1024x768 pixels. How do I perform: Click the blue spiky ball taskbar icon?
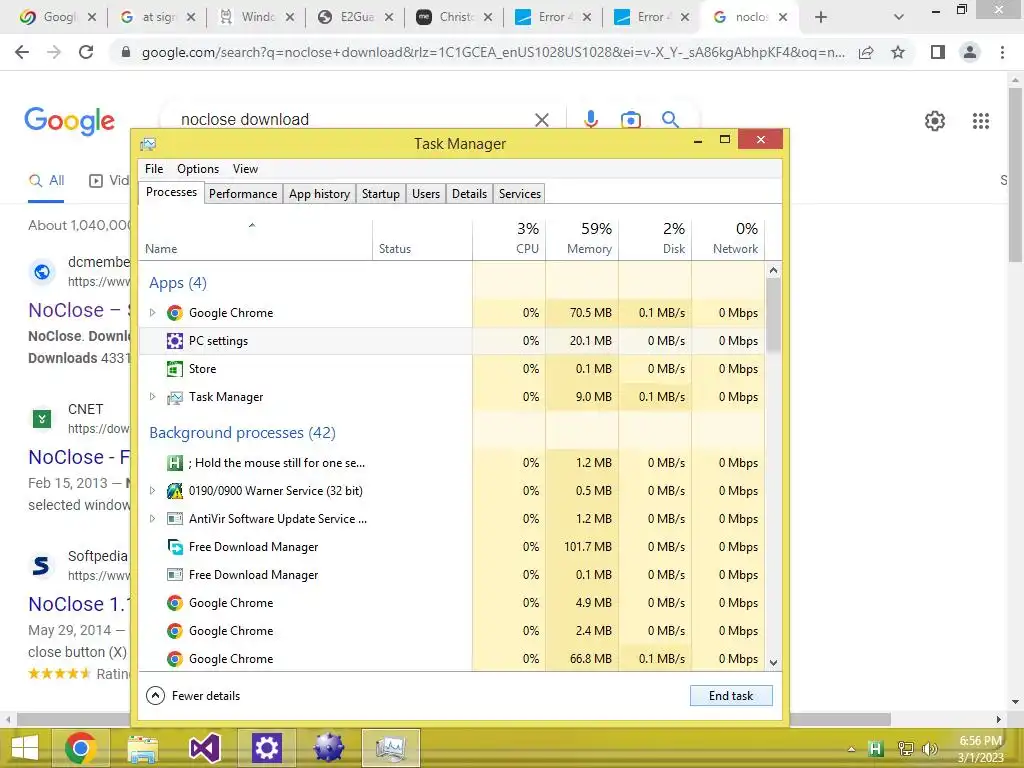click(328, 748)
